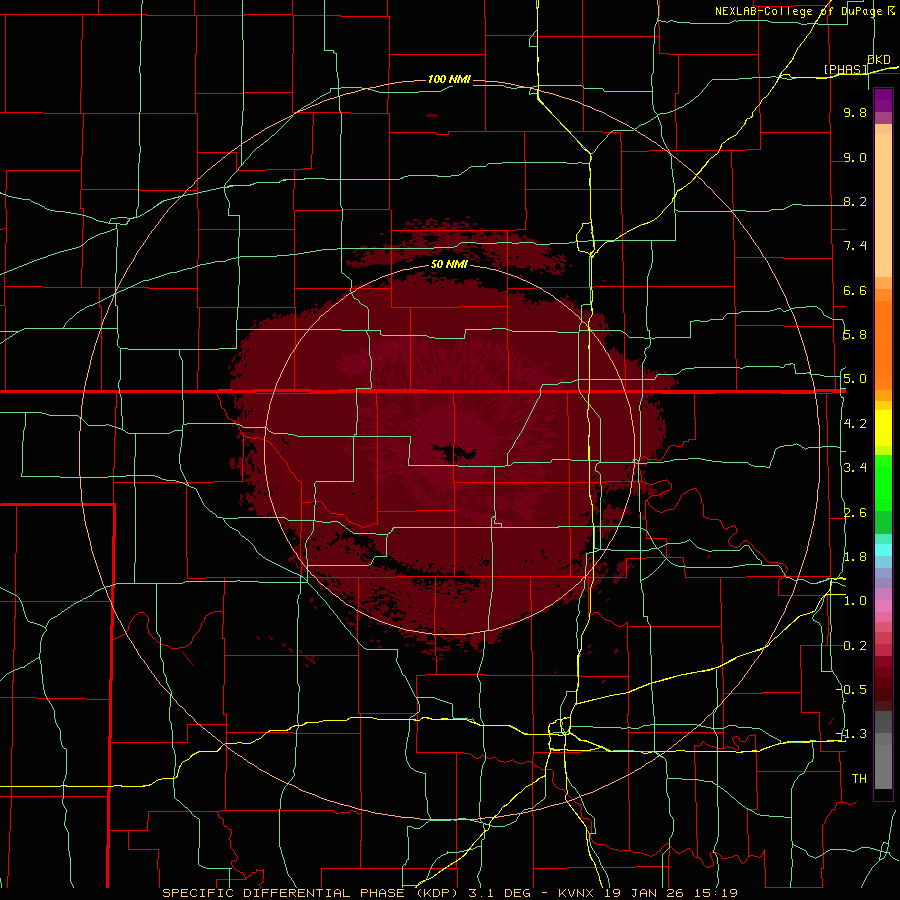Click the black radar site spot at center
This screenshot has width=900, height=900.
point(454,452)
